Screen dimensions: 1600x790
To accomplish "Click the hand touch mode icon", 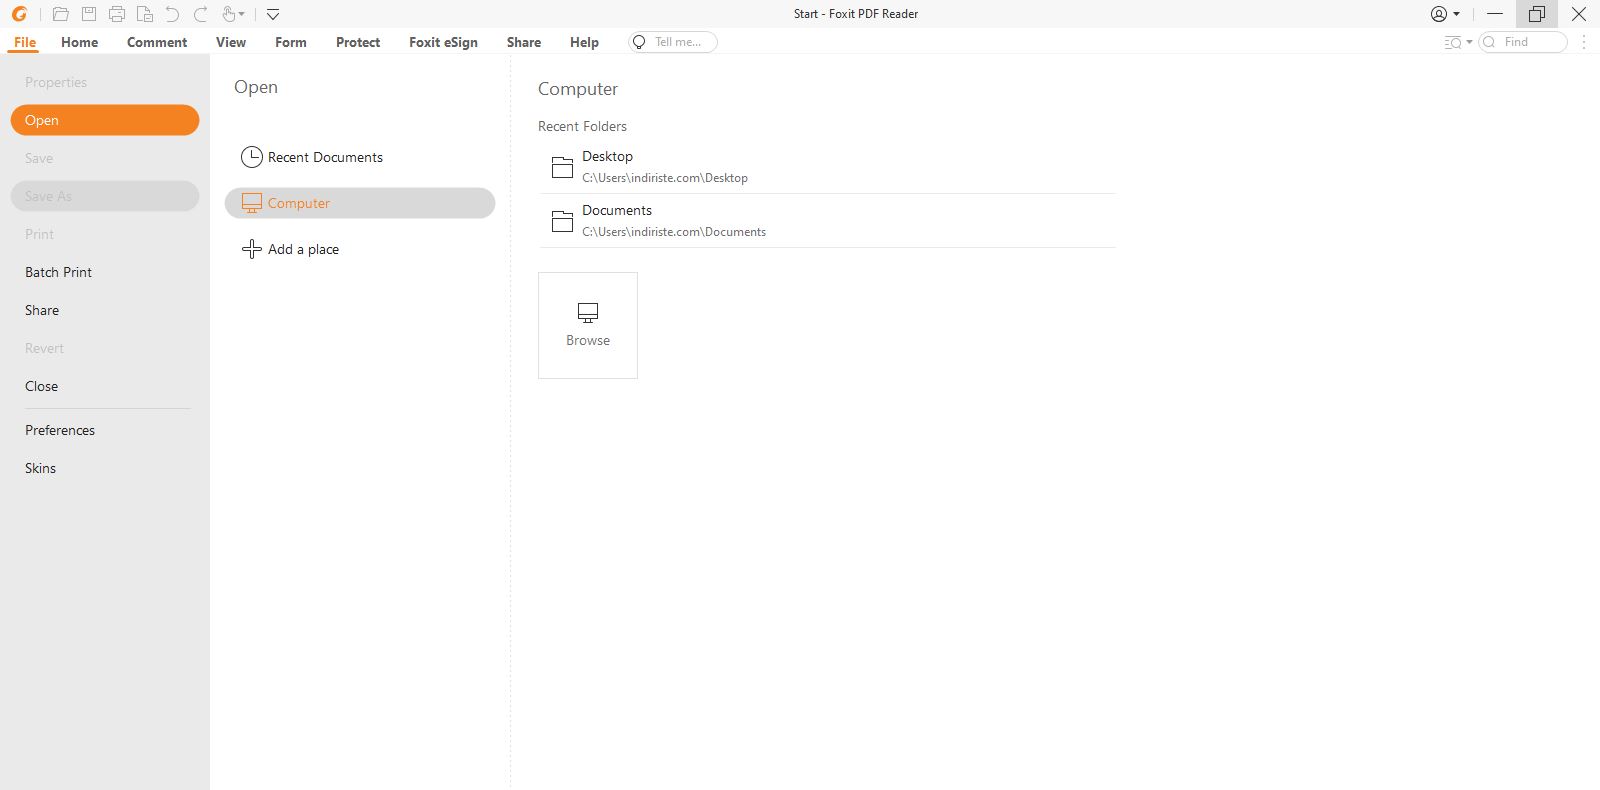I will (229, 14).
